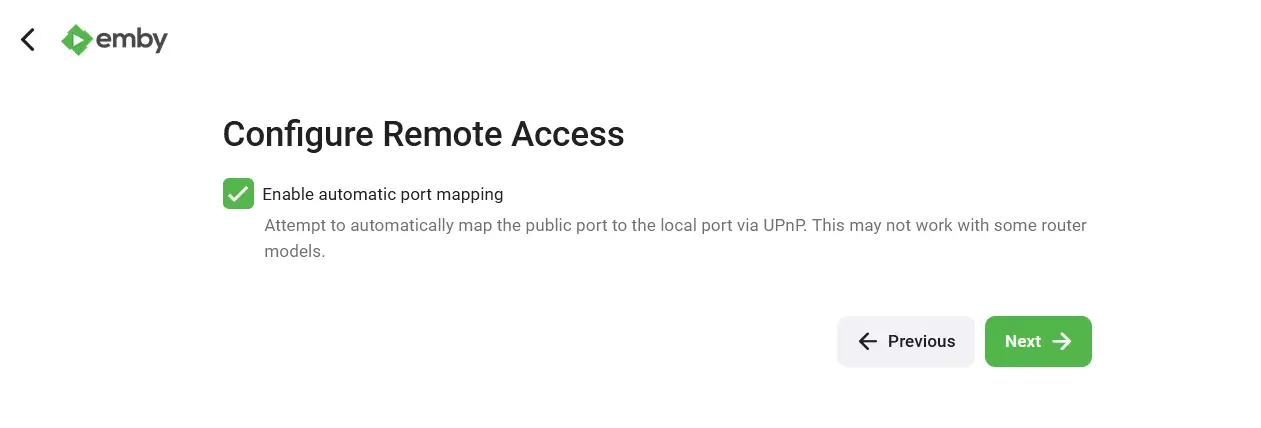Click the UPnP description paragraph
The height and width of the screenshot is (428, 1261).
[675, 238]
